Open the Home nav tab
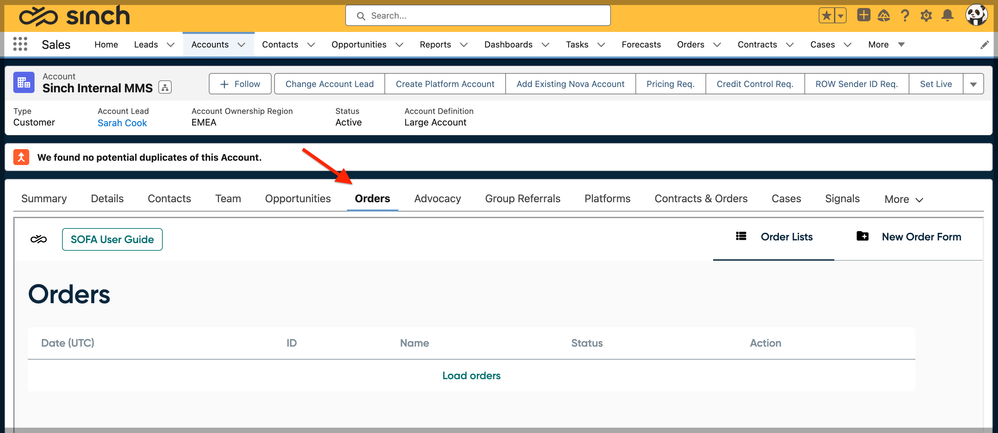Image resolution: width=998 pixels, height=433 pixels. 106,45
